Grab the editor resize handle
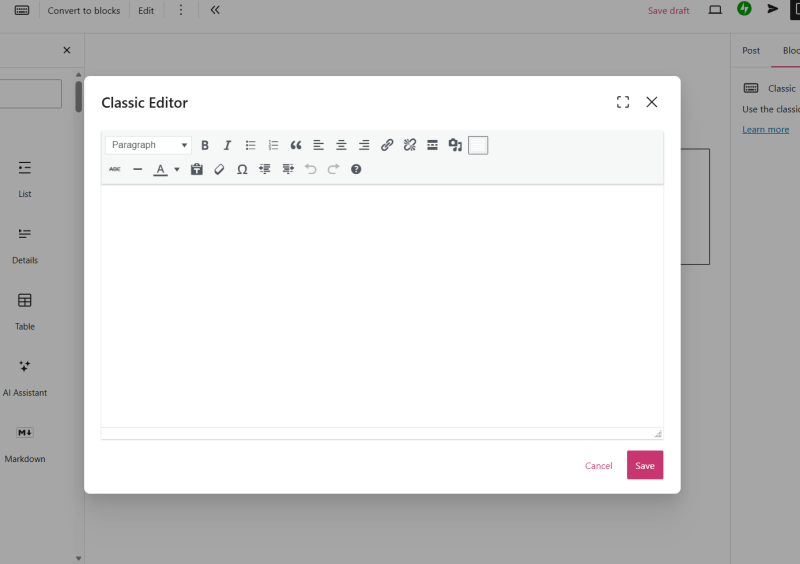 658,433
